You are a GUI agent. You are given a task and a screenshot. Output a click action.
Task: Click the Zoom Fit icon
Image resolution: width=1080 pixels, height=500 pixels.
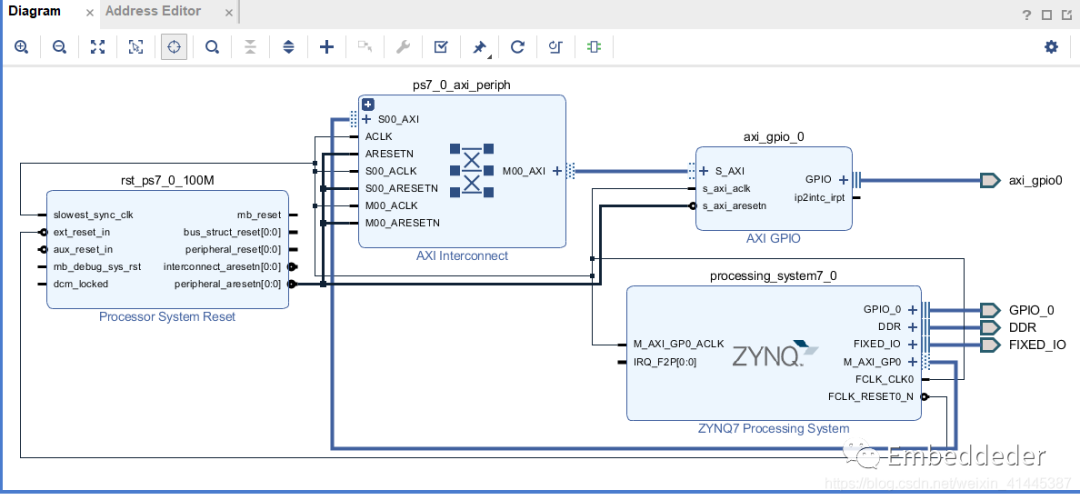point(98,47)
